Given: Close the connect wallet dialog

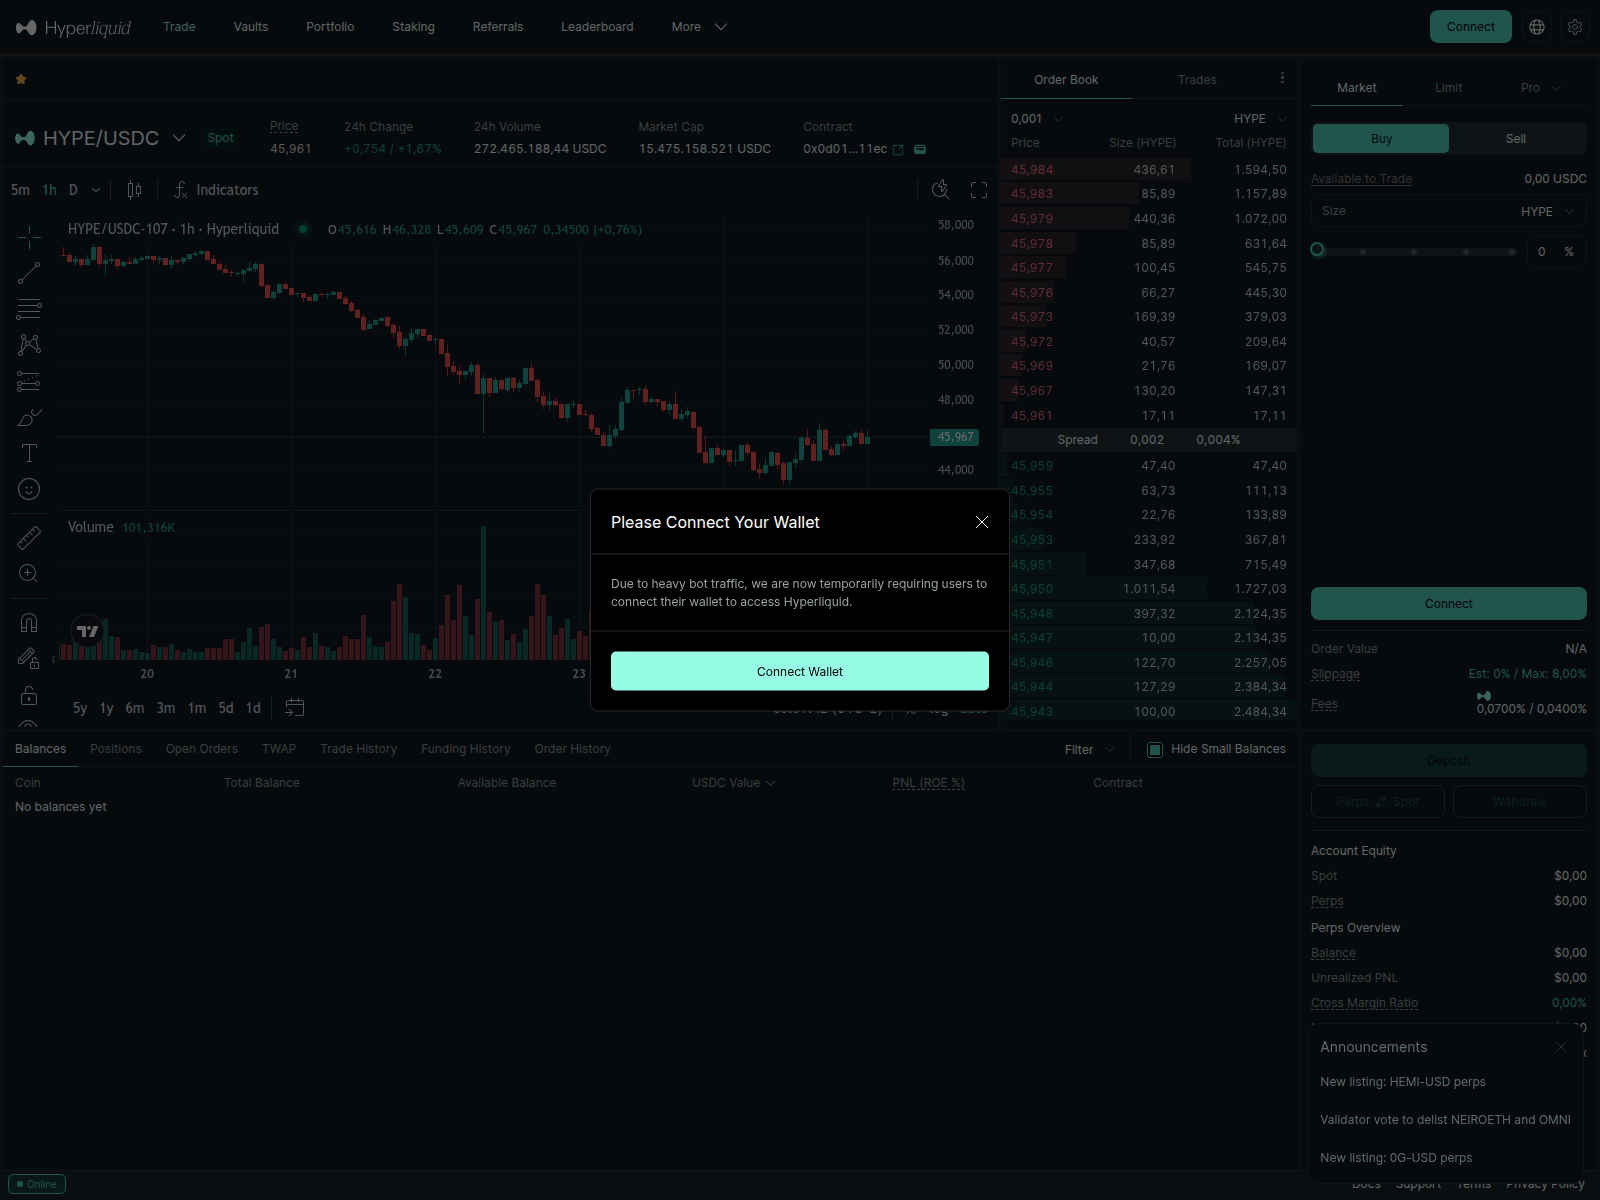Looking at the screenshot, I should click(x=982, y=522).
